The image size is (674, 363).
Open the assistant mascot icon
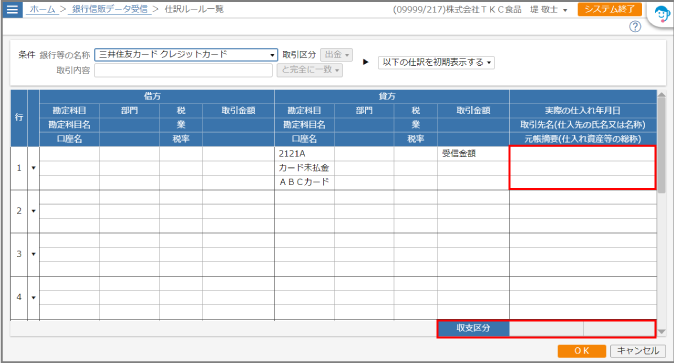(661, 15)
